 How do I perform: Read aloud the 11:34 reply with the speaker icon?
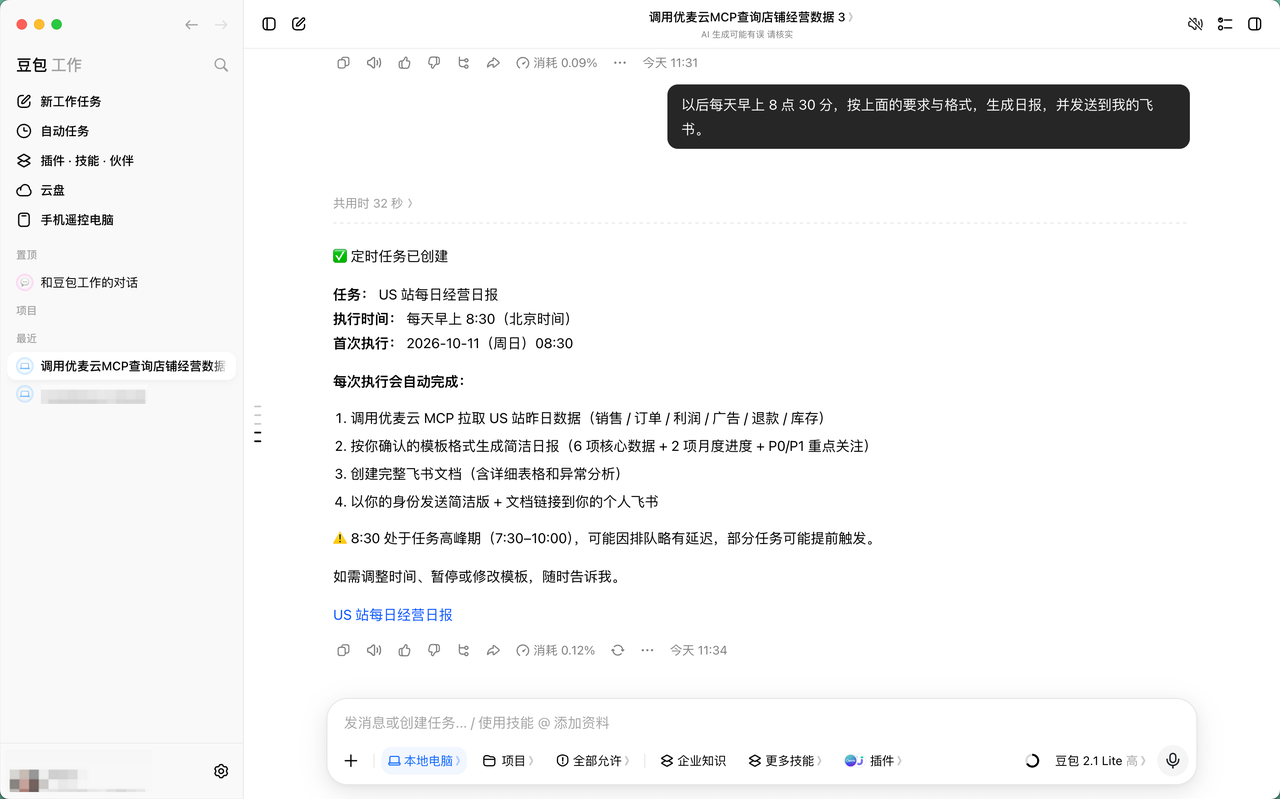pos(373,650)
